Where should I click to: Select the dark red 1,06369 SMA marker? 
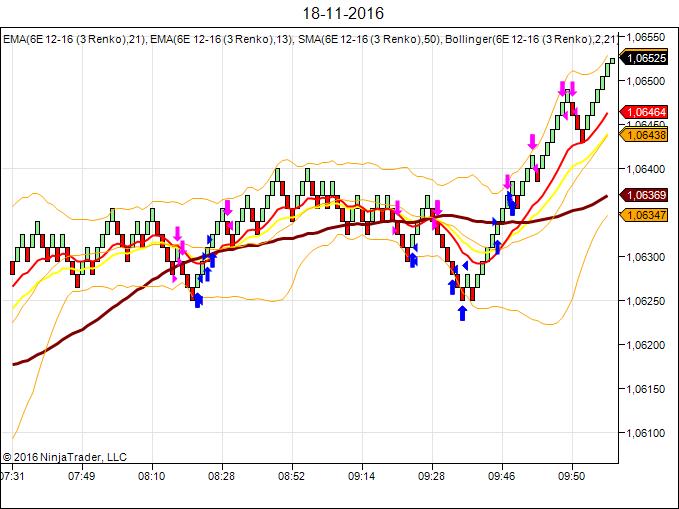click(x=645, y=195)
